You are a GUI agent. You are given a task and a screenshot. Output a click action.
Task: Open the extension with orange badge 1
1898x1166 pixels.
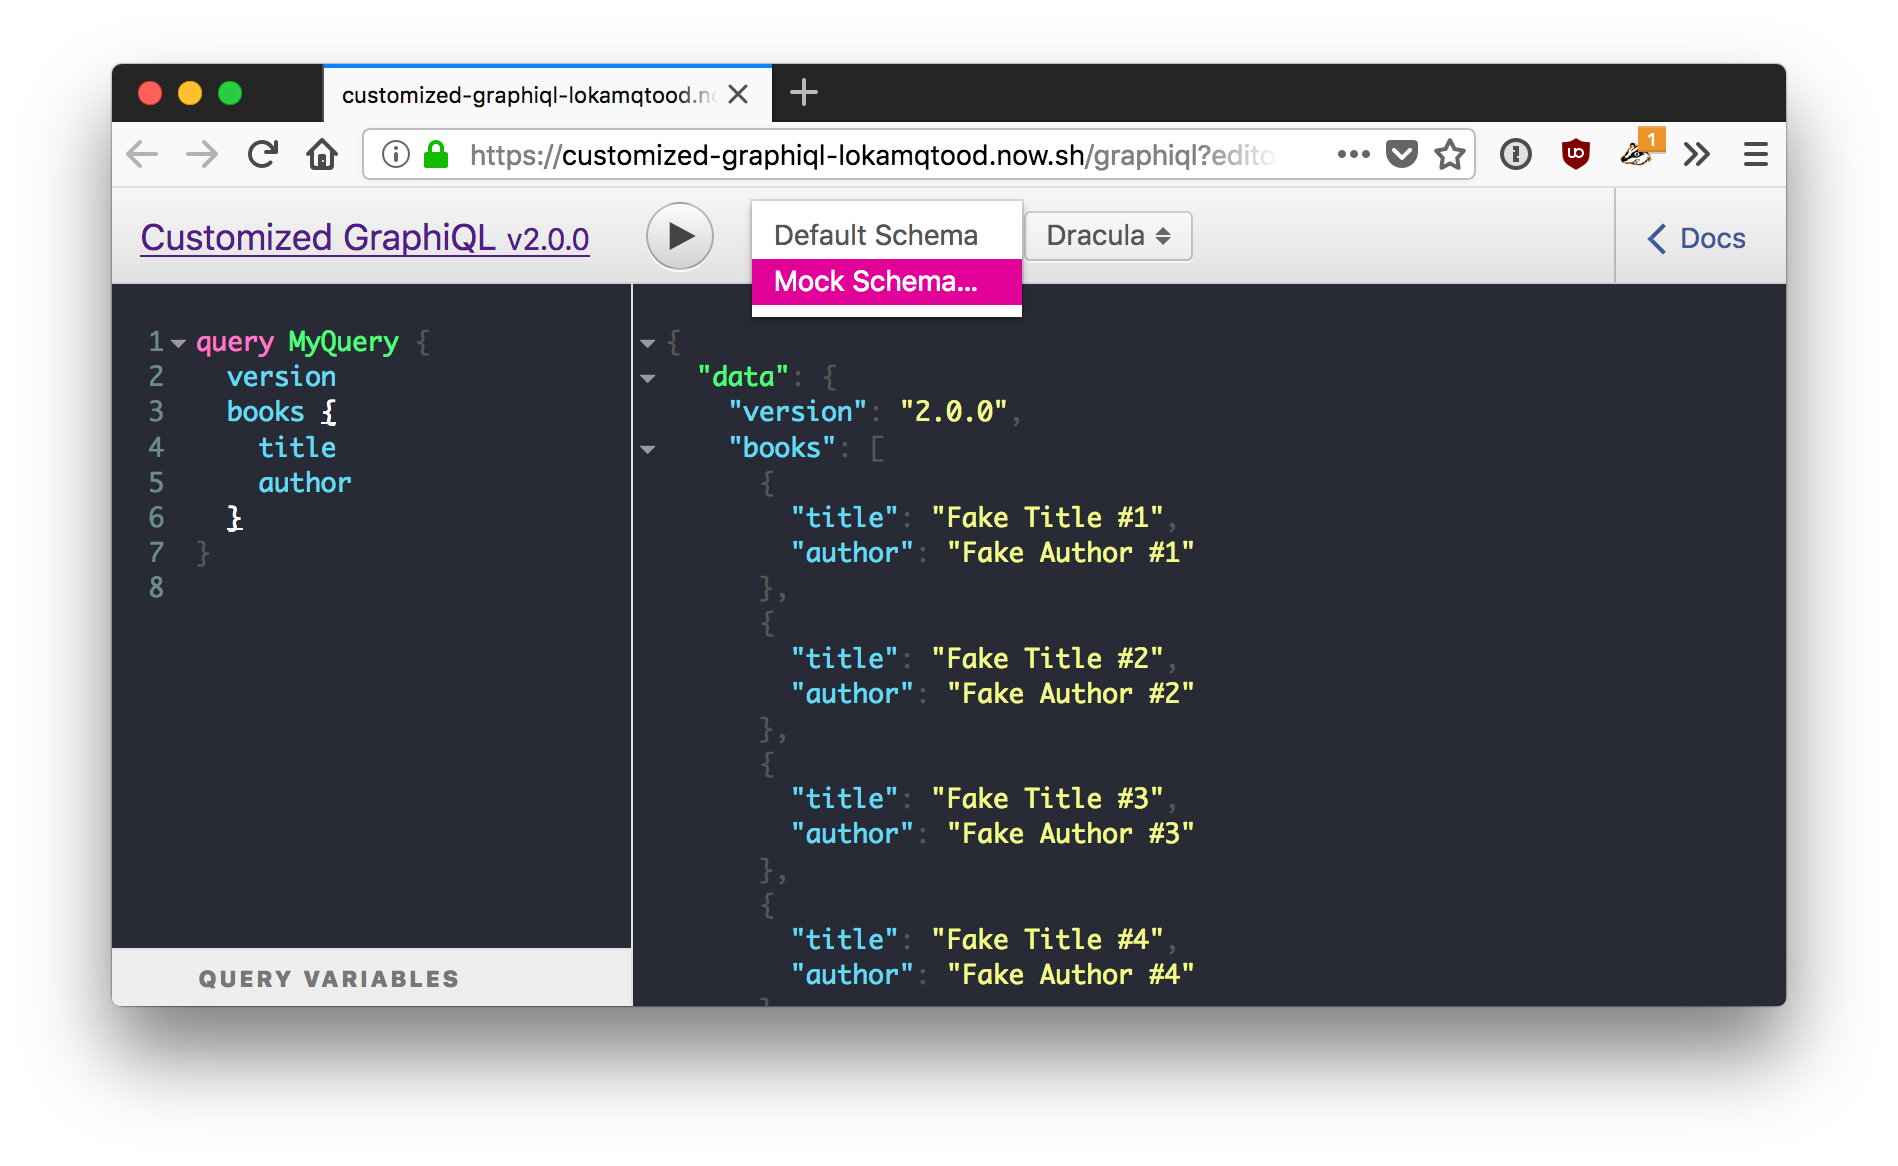[1640, 150]
